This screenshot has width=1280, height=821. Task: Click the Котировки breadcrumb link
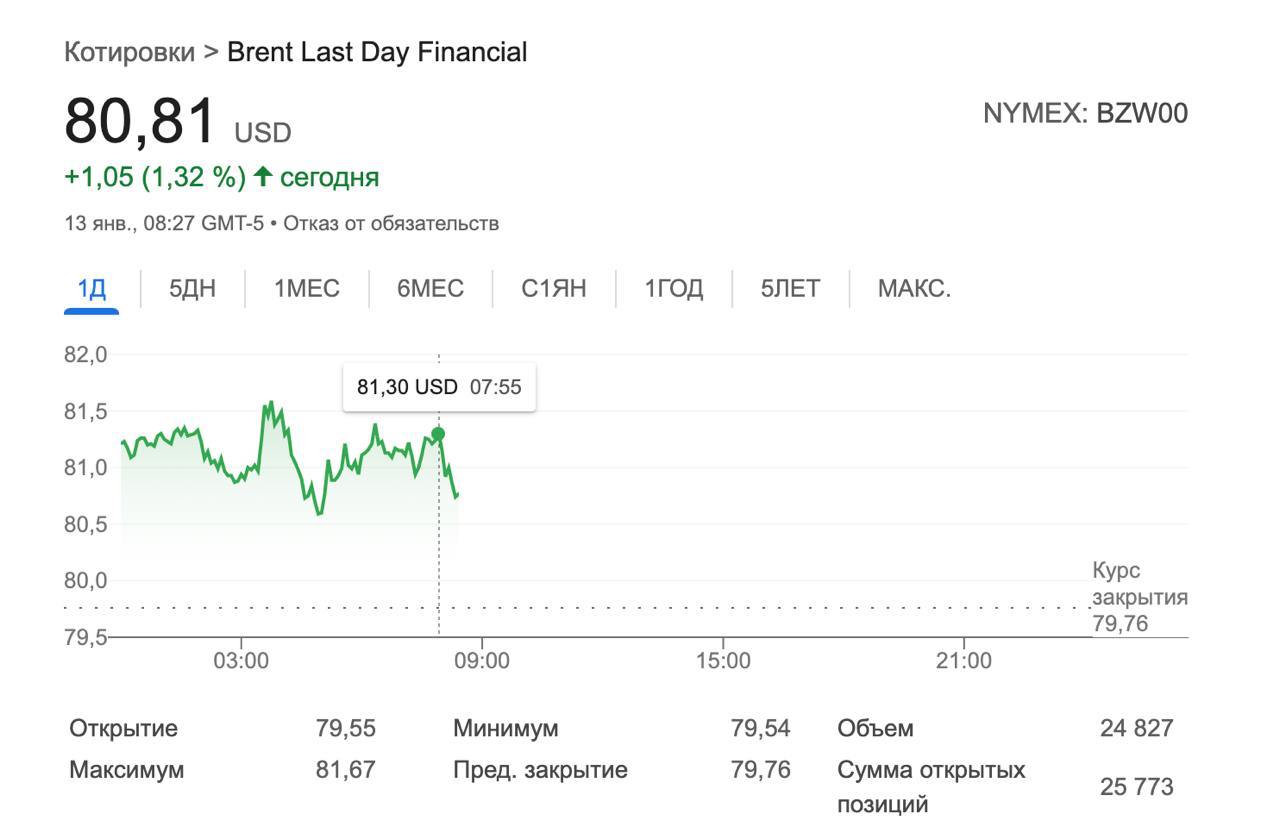click(129, 52)
